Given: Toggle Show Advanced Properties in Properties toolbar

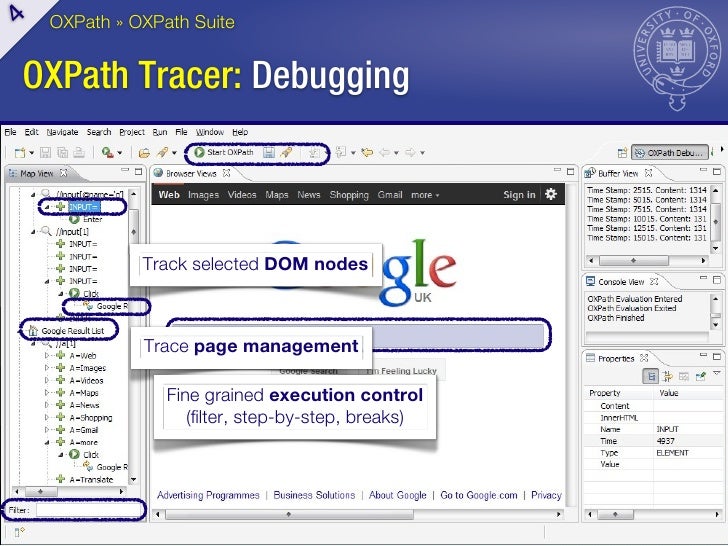Looking at the screenshot, I should (x=668, y=377).
